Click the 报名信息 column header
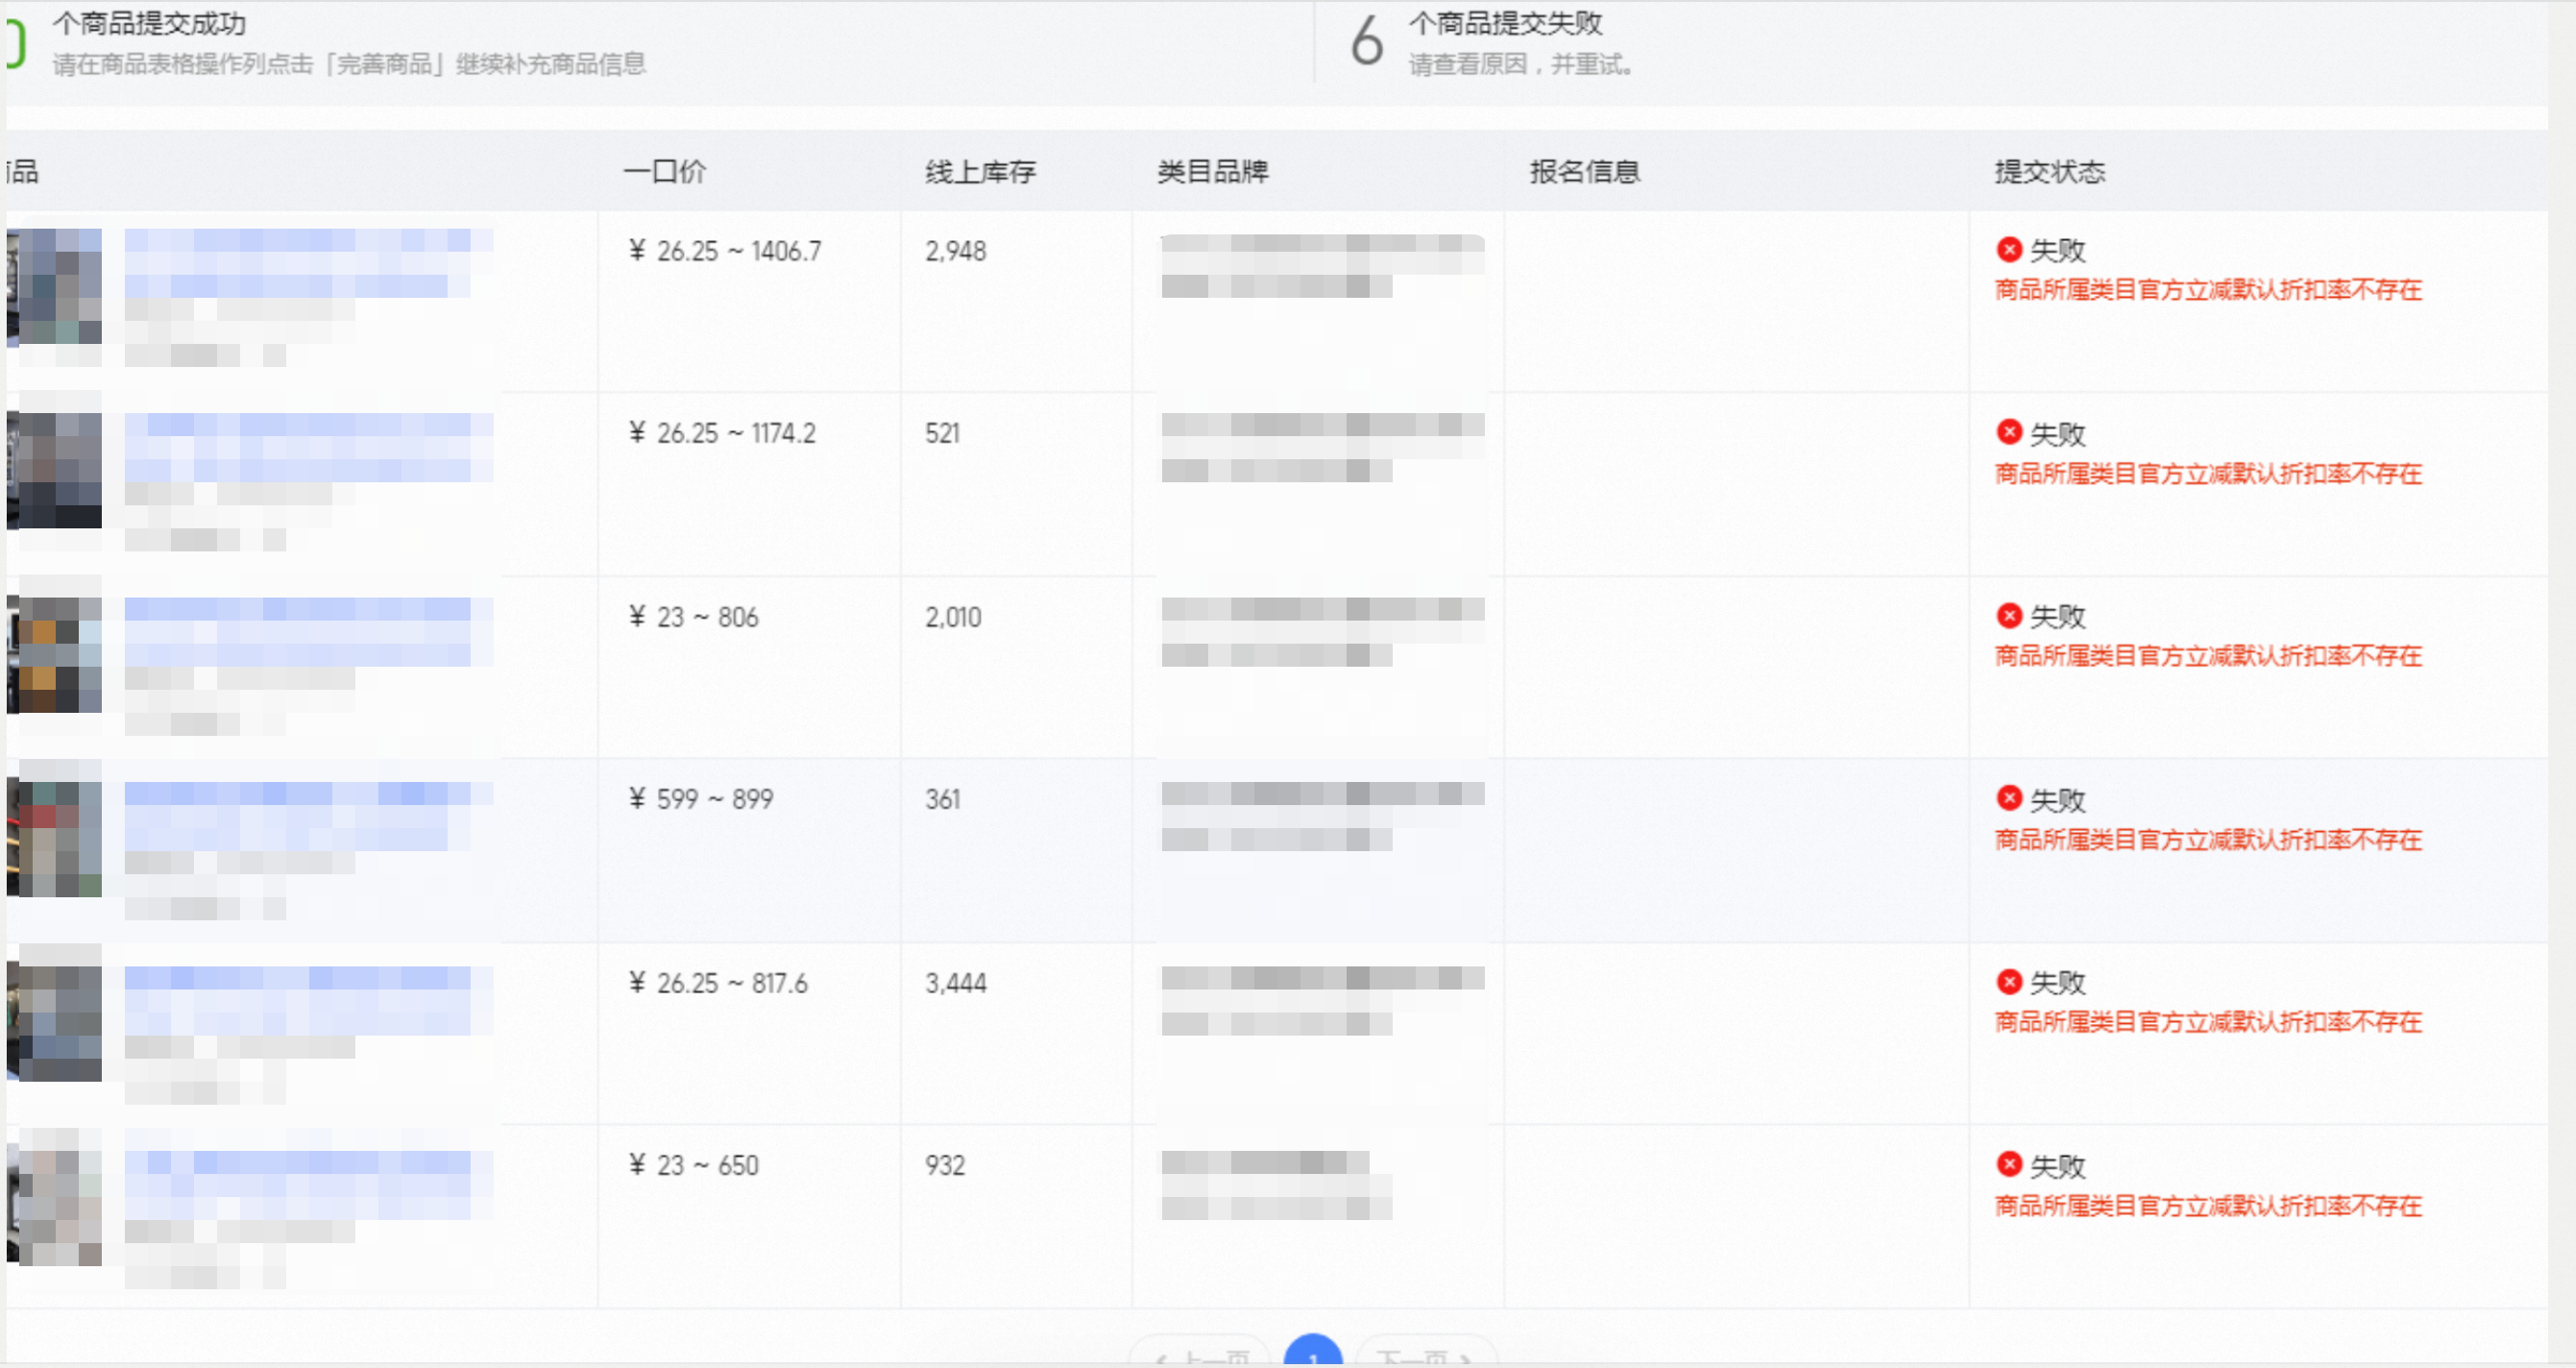The height and width of the screenshot is (1368, 2576). click(x=1585, y=172)
